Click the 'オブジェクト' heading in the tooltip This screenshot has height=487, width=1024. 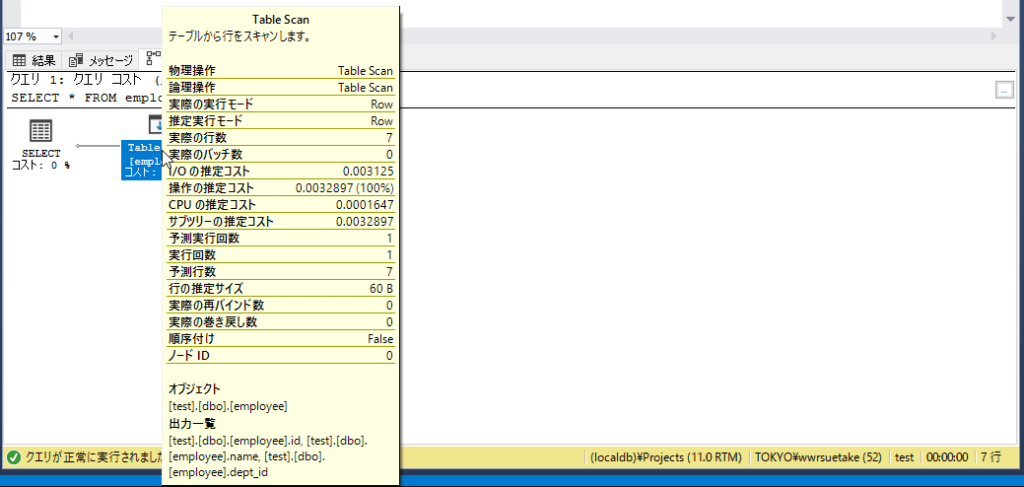pos(195,389)
